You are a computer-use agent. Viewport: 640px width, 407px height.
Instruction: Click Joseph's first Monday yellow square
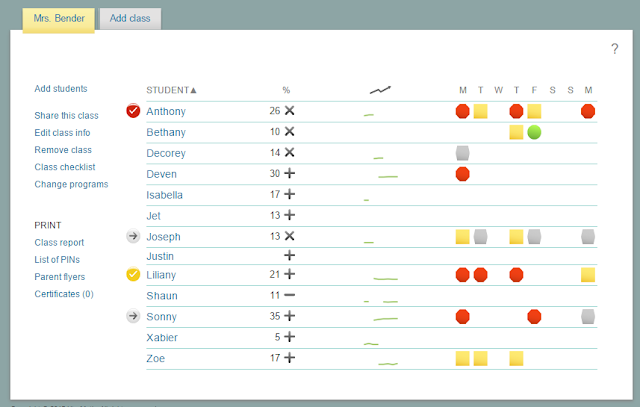click(x=462, y=236)
